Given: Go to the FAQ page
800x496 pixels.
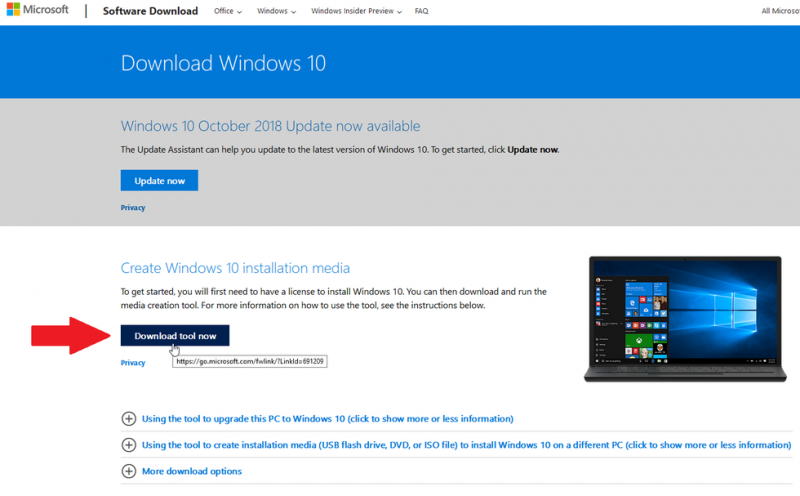Looking at the screenshot, I should [421, 11].
